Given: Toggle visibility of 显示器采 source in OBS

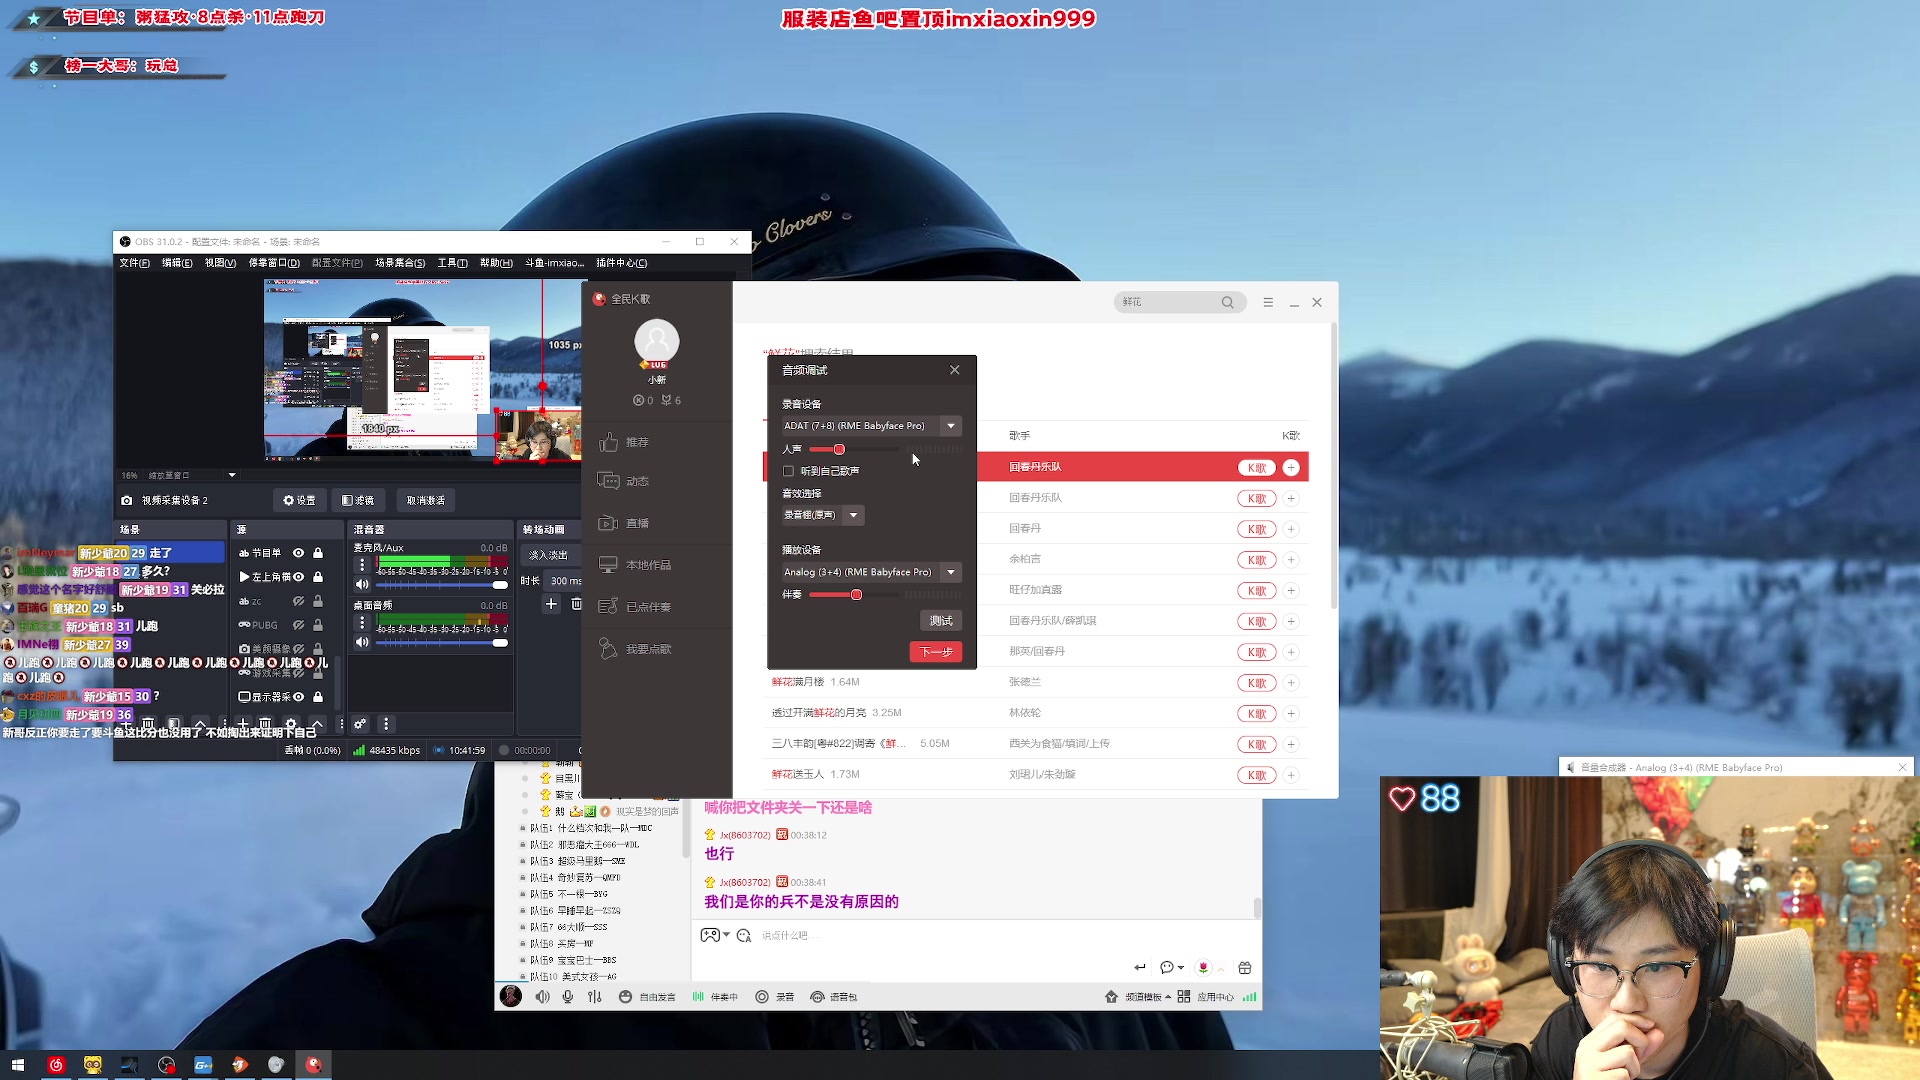Looking at the screenshot, I should [298, 697].
